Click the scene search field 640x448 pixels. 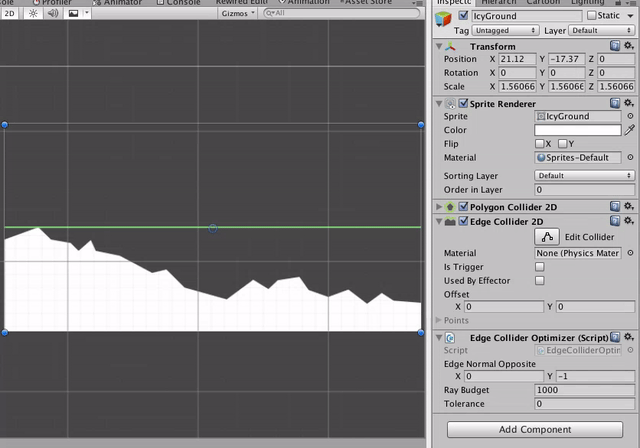click(x=341, y=13)
